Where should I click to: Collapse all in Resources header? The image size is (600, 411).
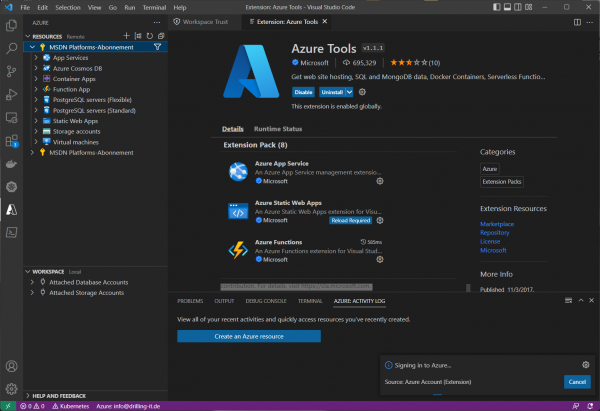(x=161, y=36)
